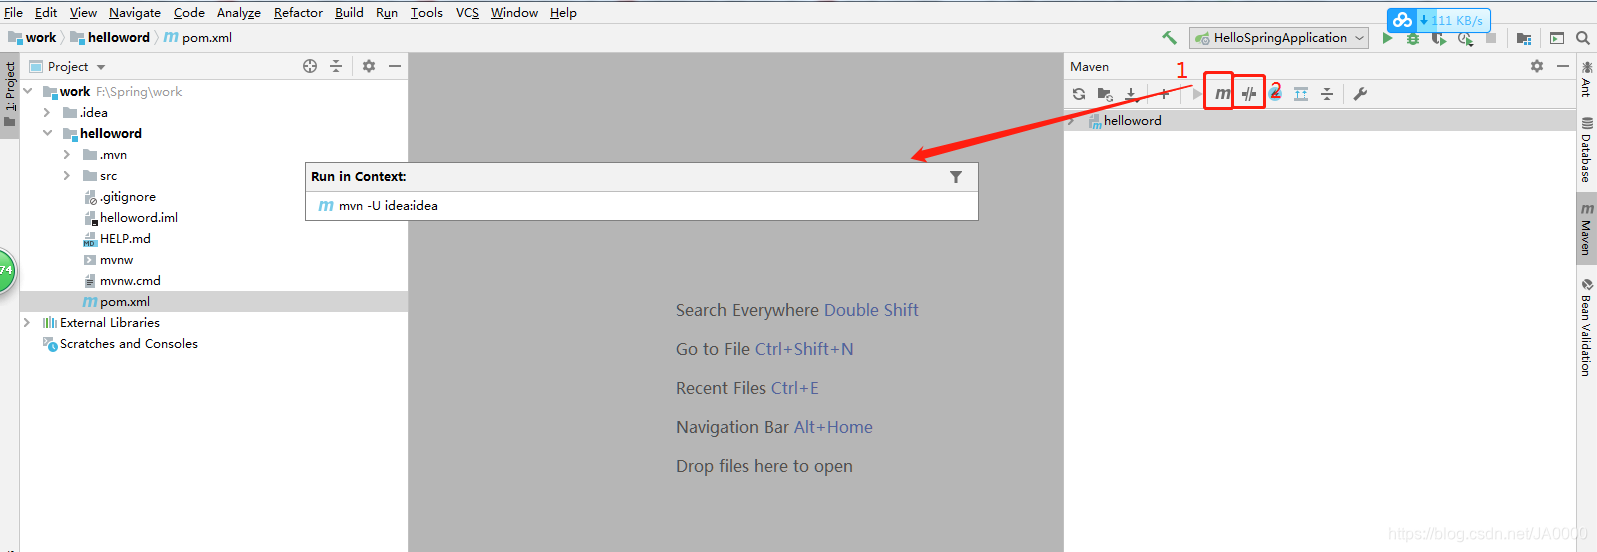The image size is (1597, 552).
Task: Click the network speed cloud widget
Action: pyautogui.click(x=1439, y=20)
